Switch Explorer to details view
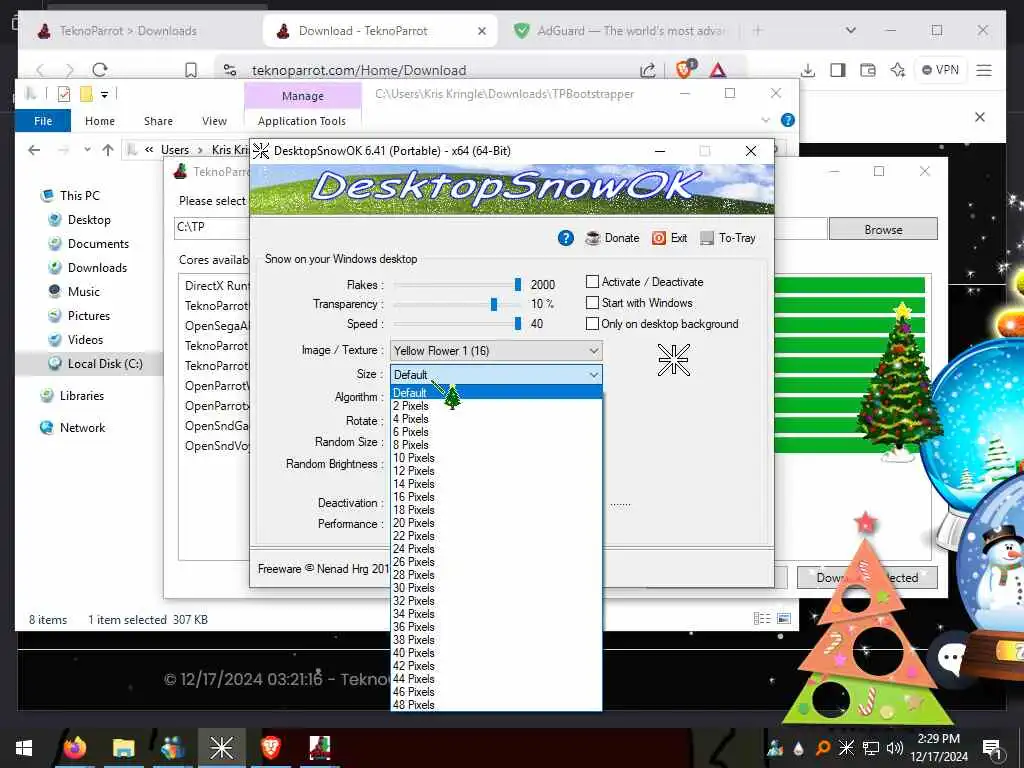Image resolution: width=1024 pixels, height=768 pixels. pos(761,618)
